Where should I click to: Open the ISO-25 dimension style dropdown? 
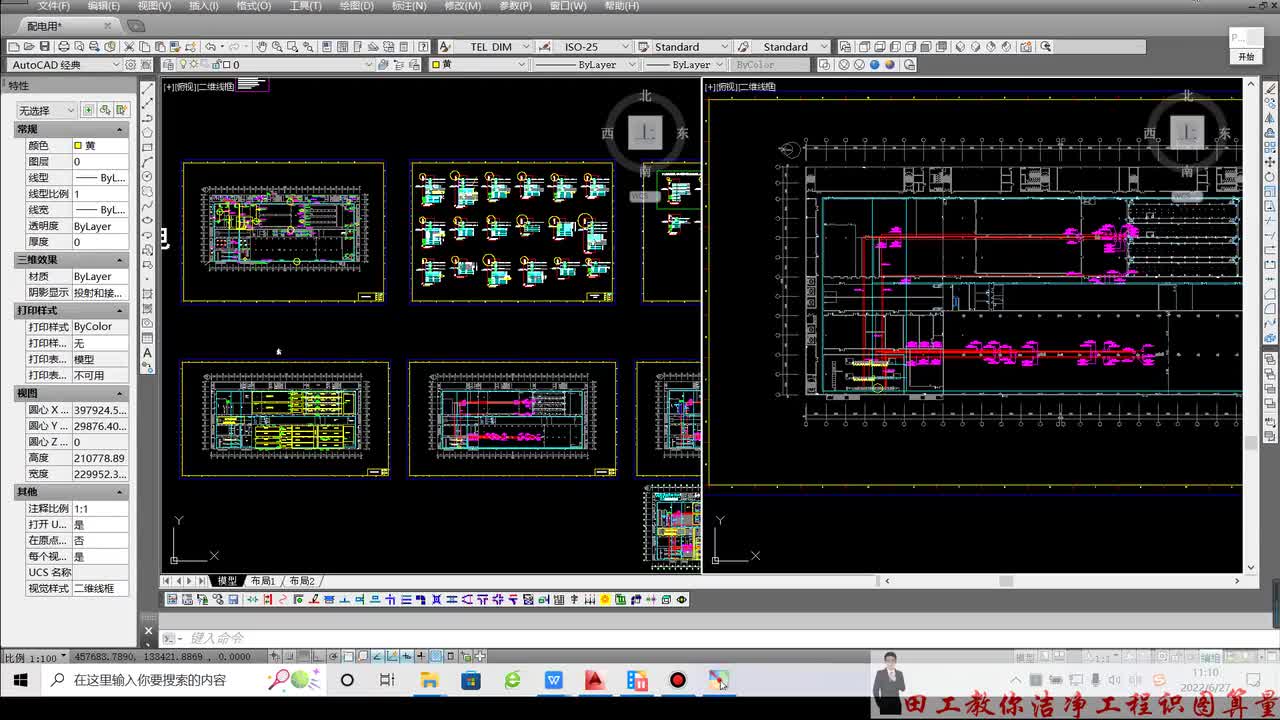(594, 47)
